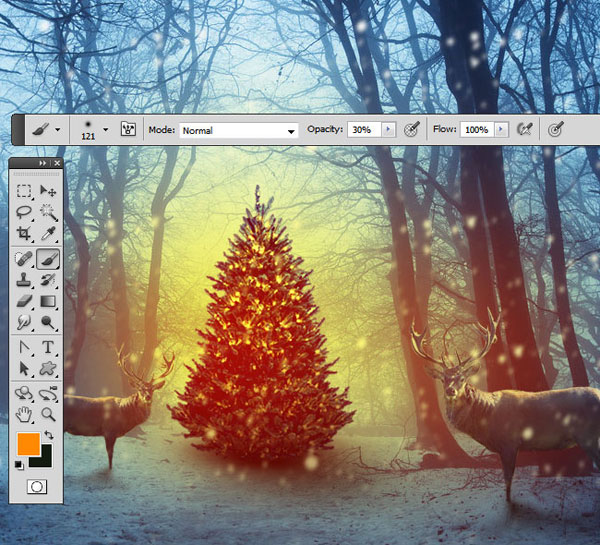This screenshot has height=545, width=600.
Task: Select the Healing Brush tool
Action: click(x=24, y=259)
